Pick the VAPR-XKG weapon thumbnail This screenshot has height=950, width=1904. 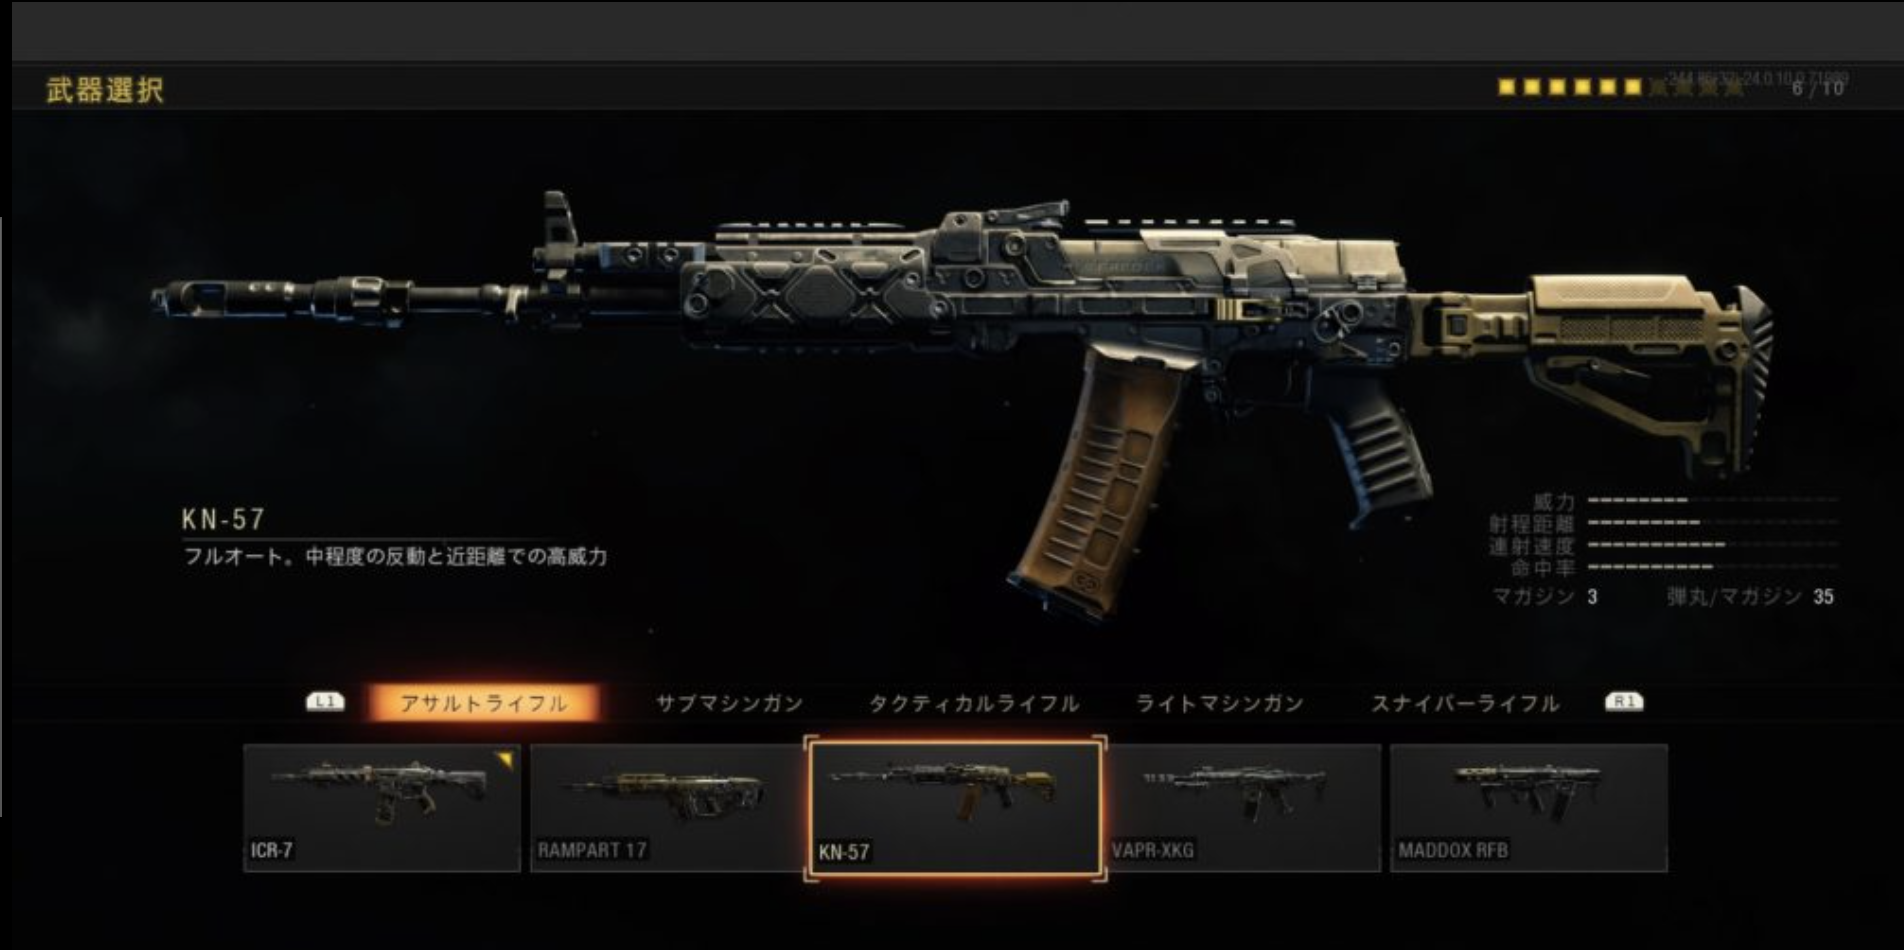[x=1244, y=808]
